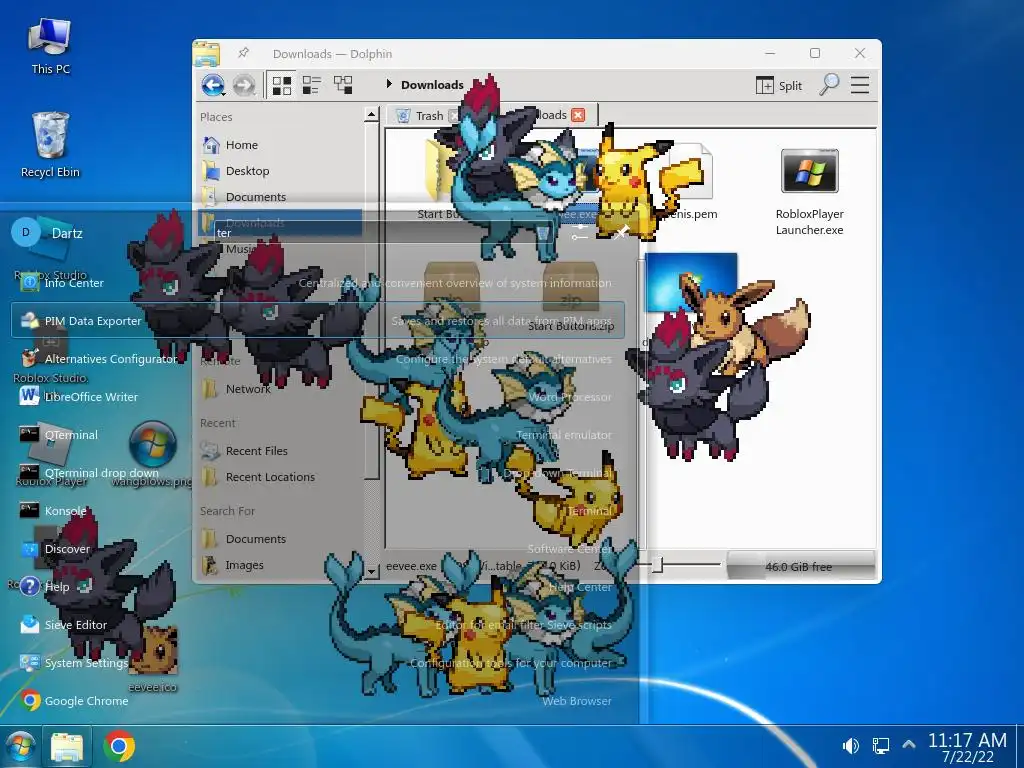Open QTerminal from launcher

(x=318, y=434)
